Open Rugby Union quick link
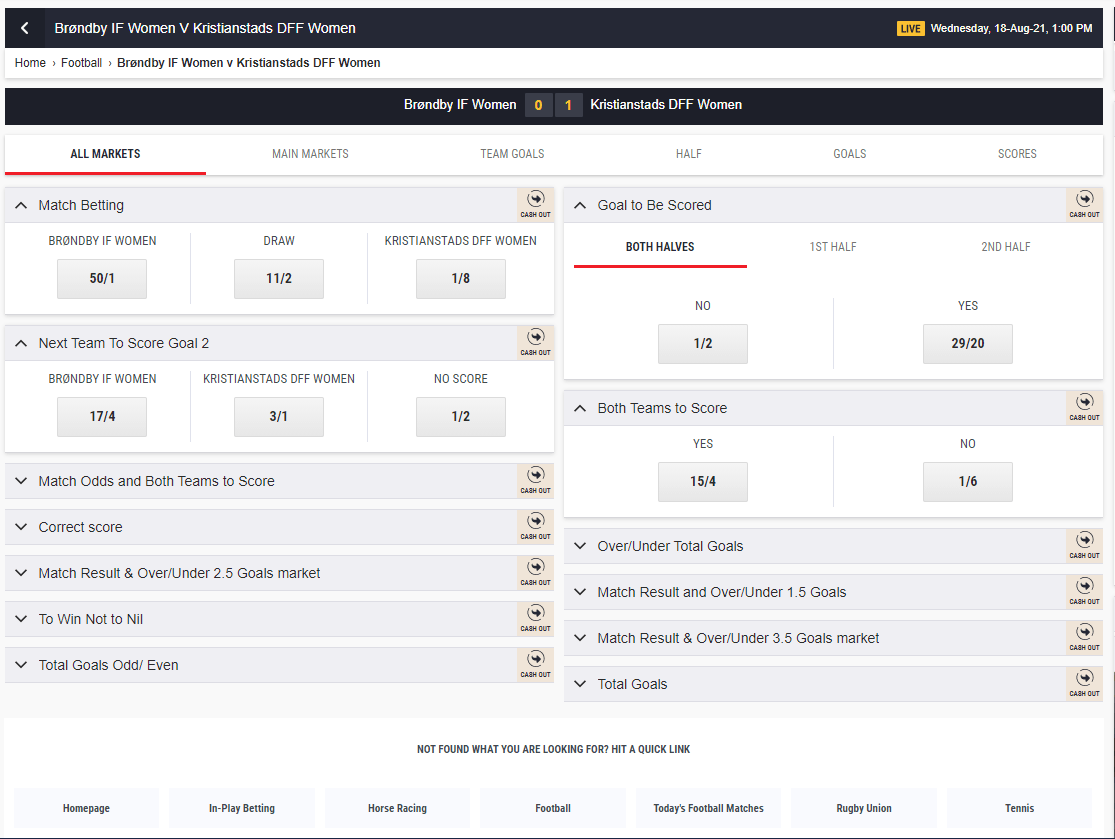 (x=864, y=808)
